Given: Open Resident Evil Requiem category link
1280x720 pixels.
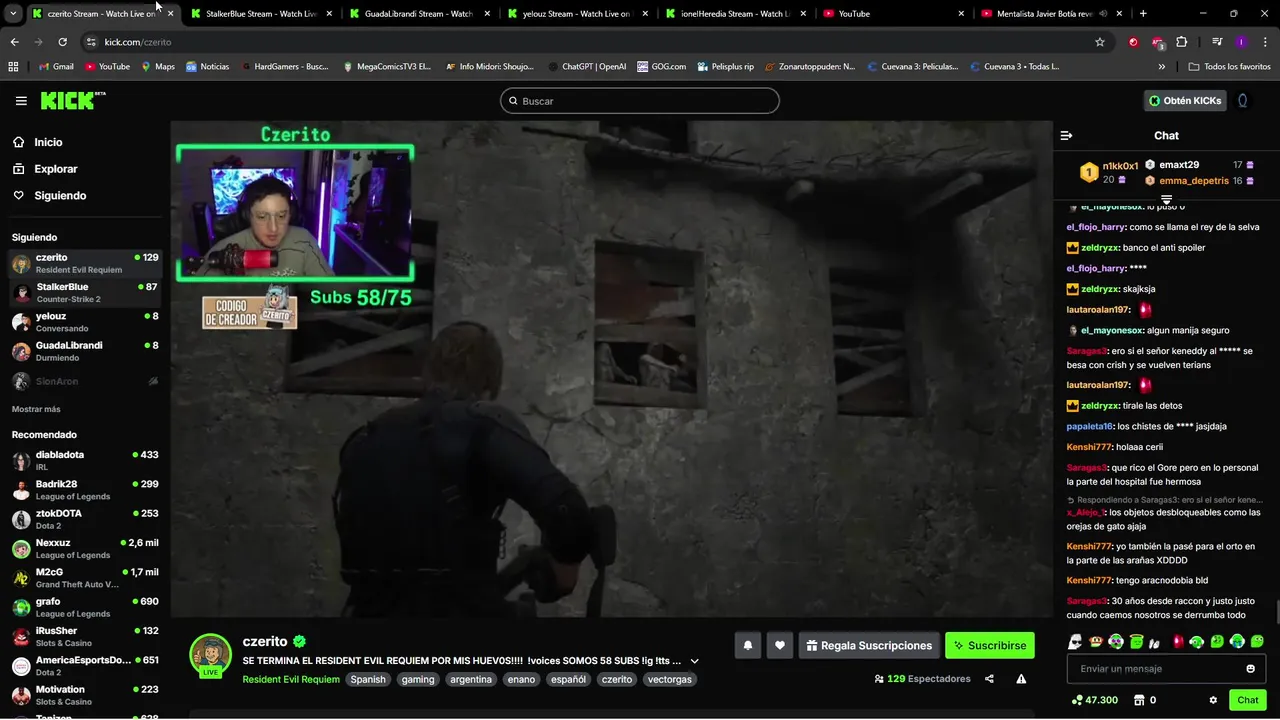Looking at the screenshot, I should [291, 680].
